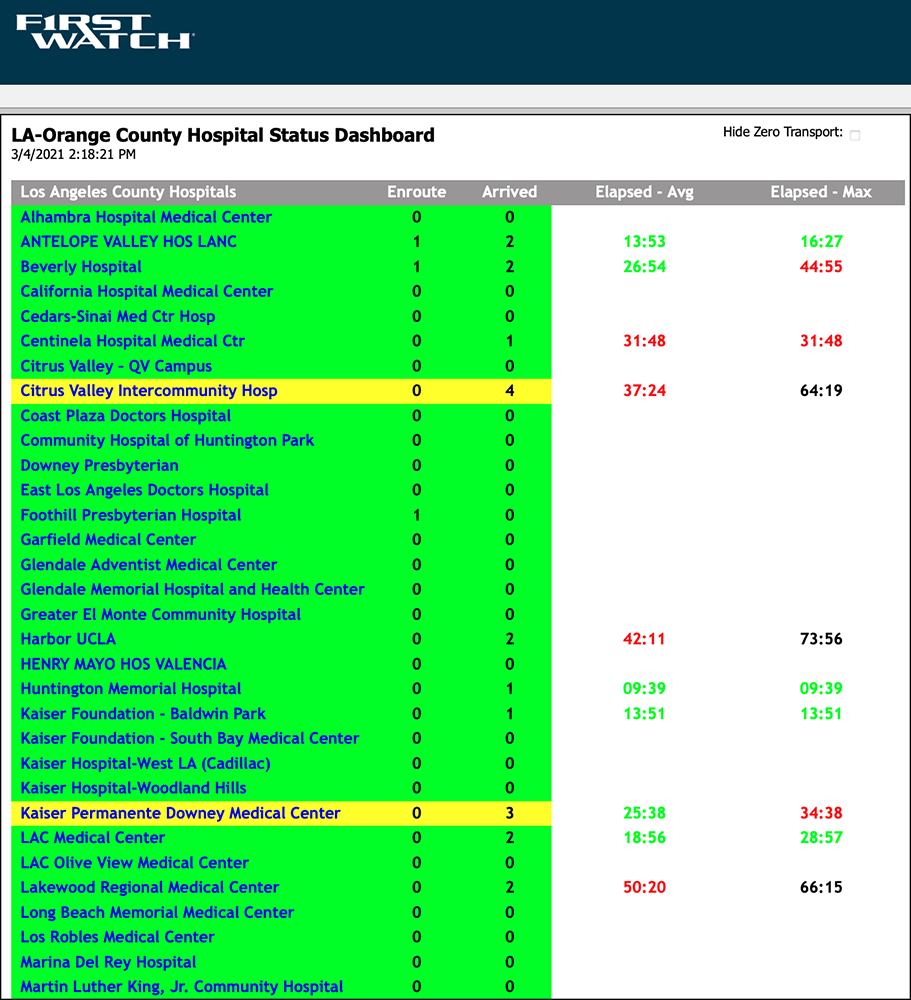Enable the Hide Zero Transport checkbox
This screenshot has height=1000, width=911.
point(855,135)
